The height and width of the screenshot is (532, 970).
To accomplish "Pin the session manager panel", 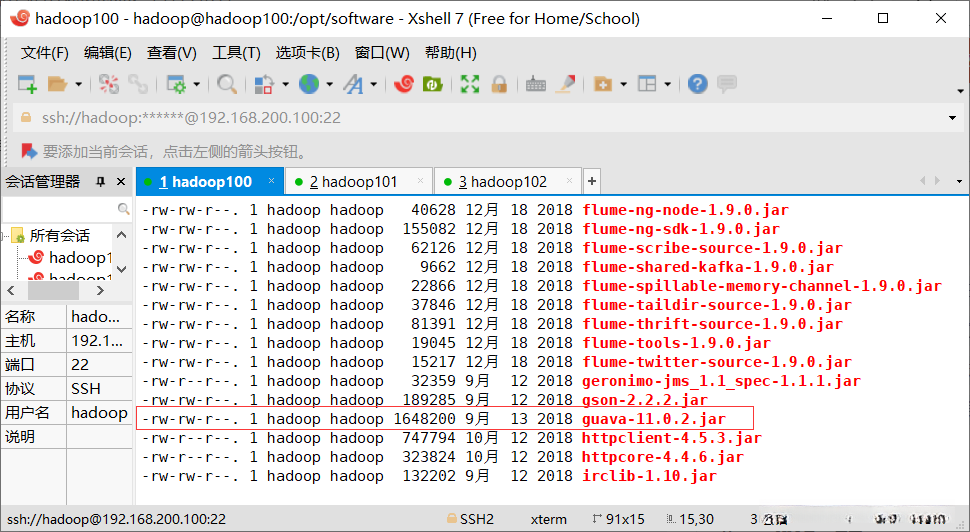I will [x=100, y=181].
